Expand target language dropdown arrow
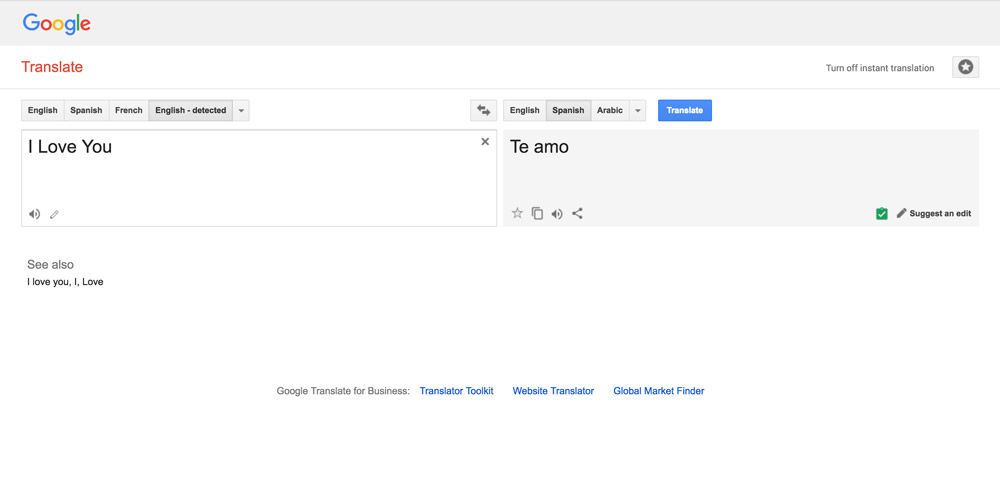This screenshot has height=504, width=1000. pyautogui.click(x=637, y=110)
